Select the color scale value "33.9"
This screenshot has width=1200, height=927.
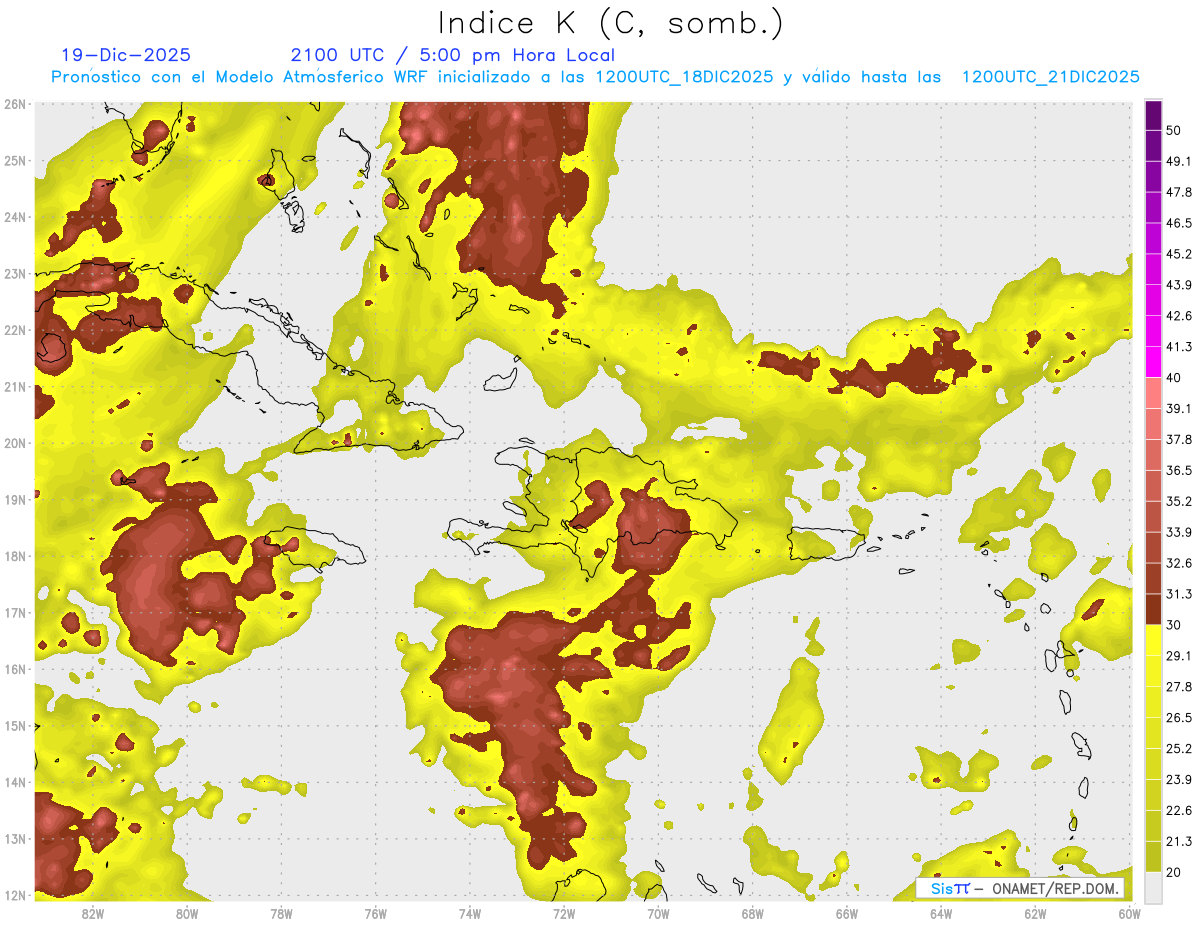click(1179, 532)
